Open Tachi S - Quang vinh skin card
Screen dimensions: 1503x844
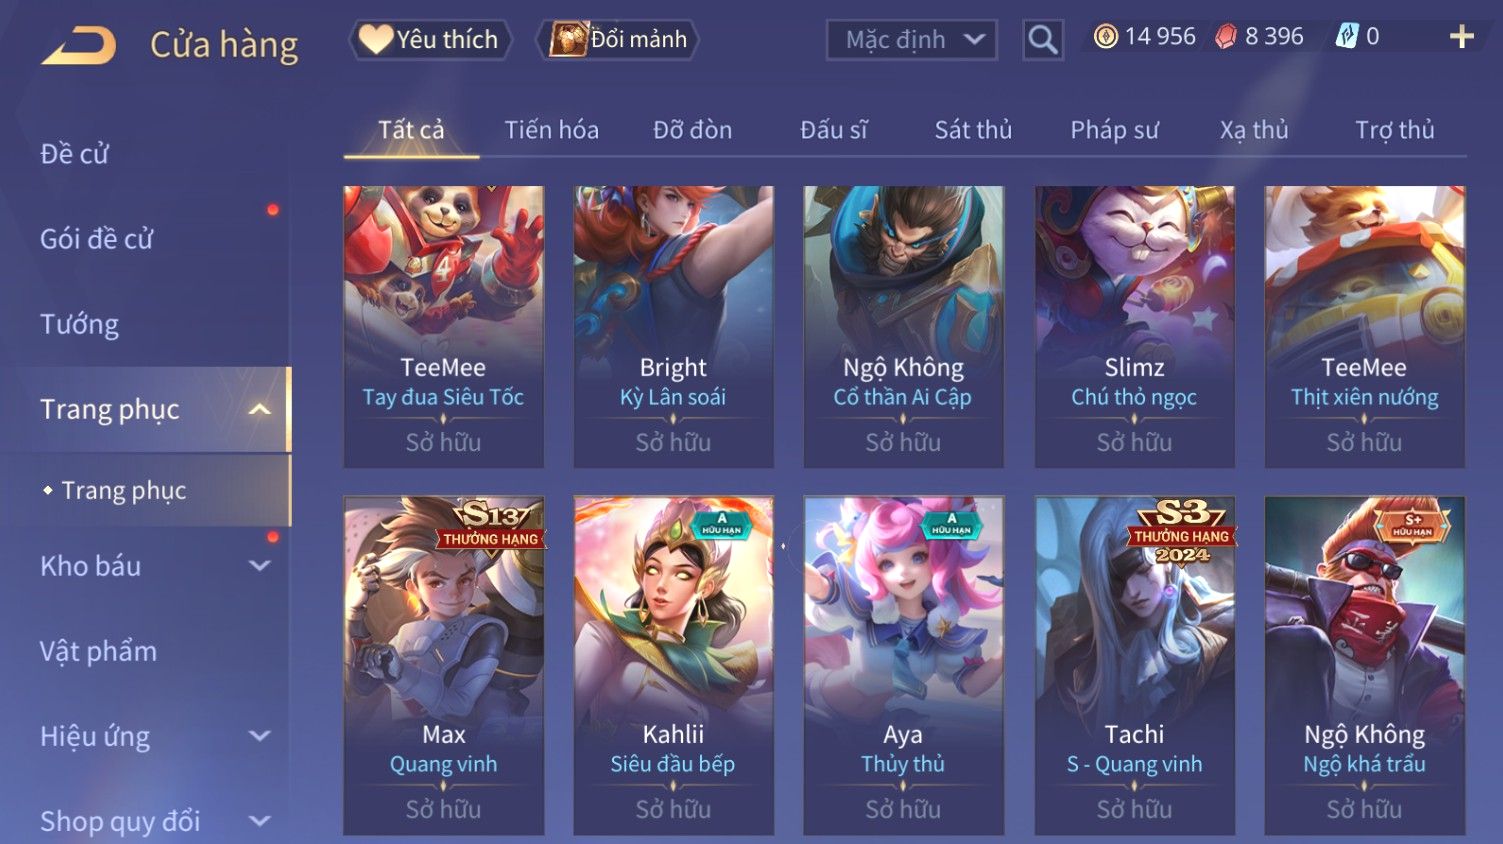[1134, 665]
